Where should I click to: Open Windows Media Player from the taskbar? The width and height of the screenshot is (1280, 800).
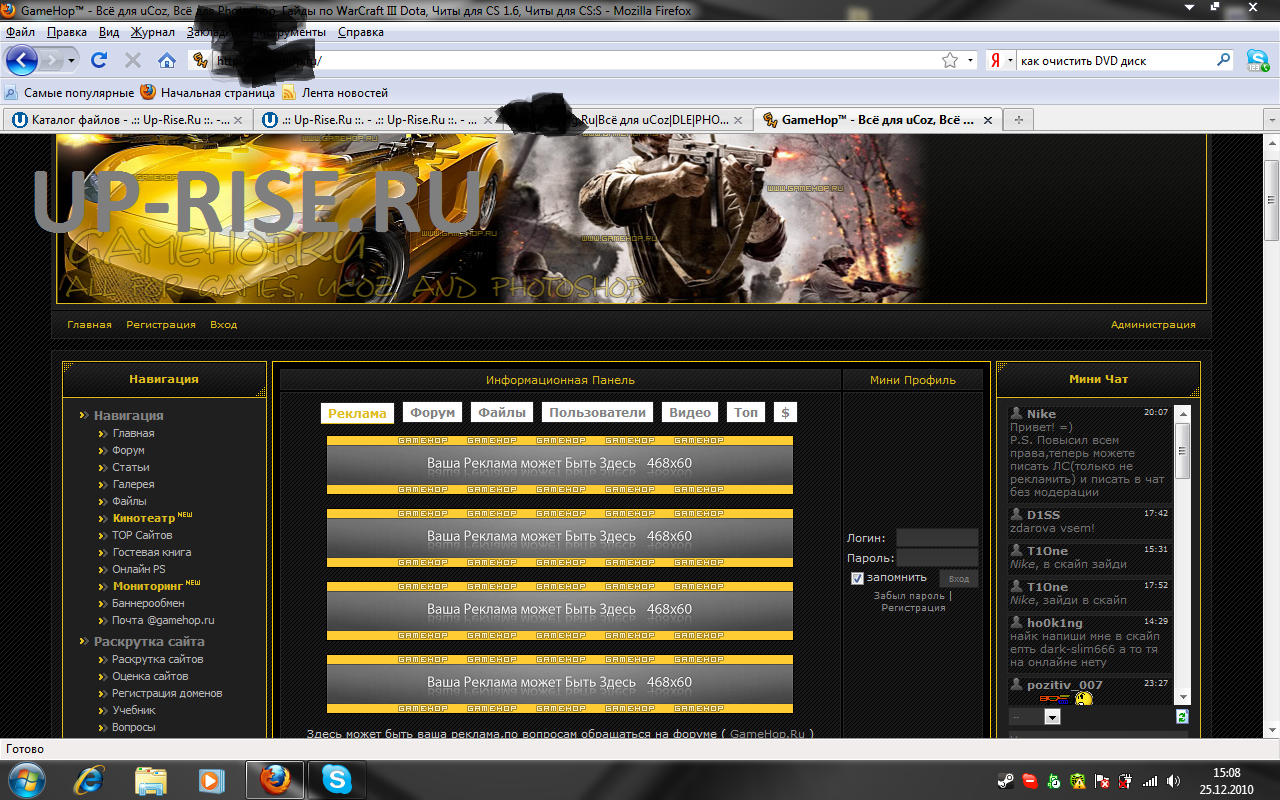coord(211,779)
